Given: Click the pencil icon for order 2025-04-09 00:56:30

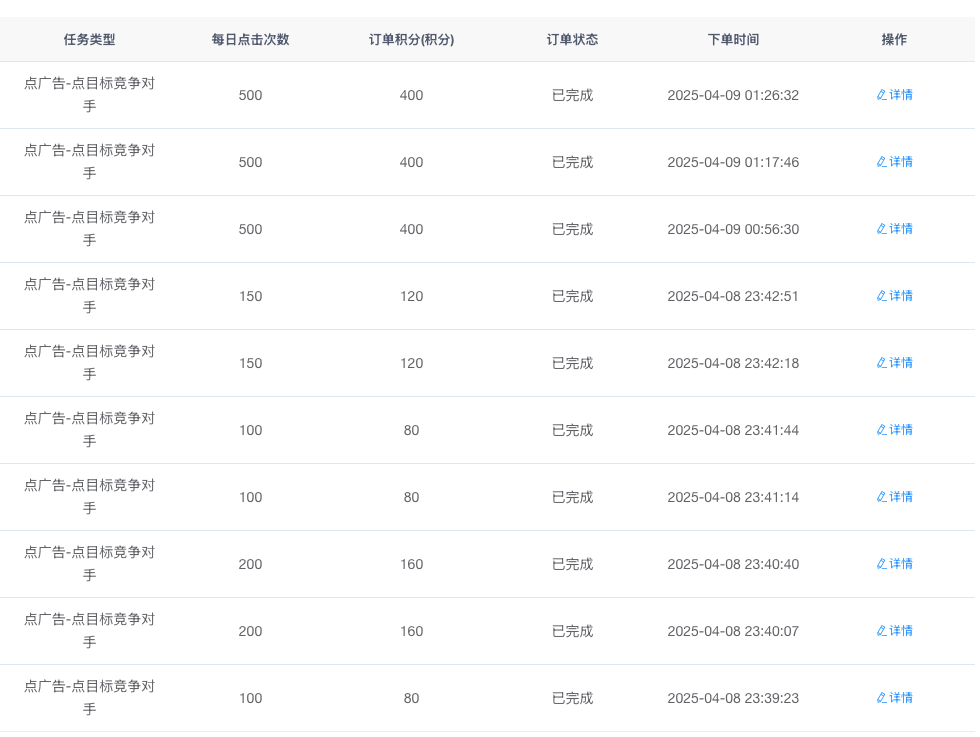Looking at the screenshot, I should coord(882,229).
